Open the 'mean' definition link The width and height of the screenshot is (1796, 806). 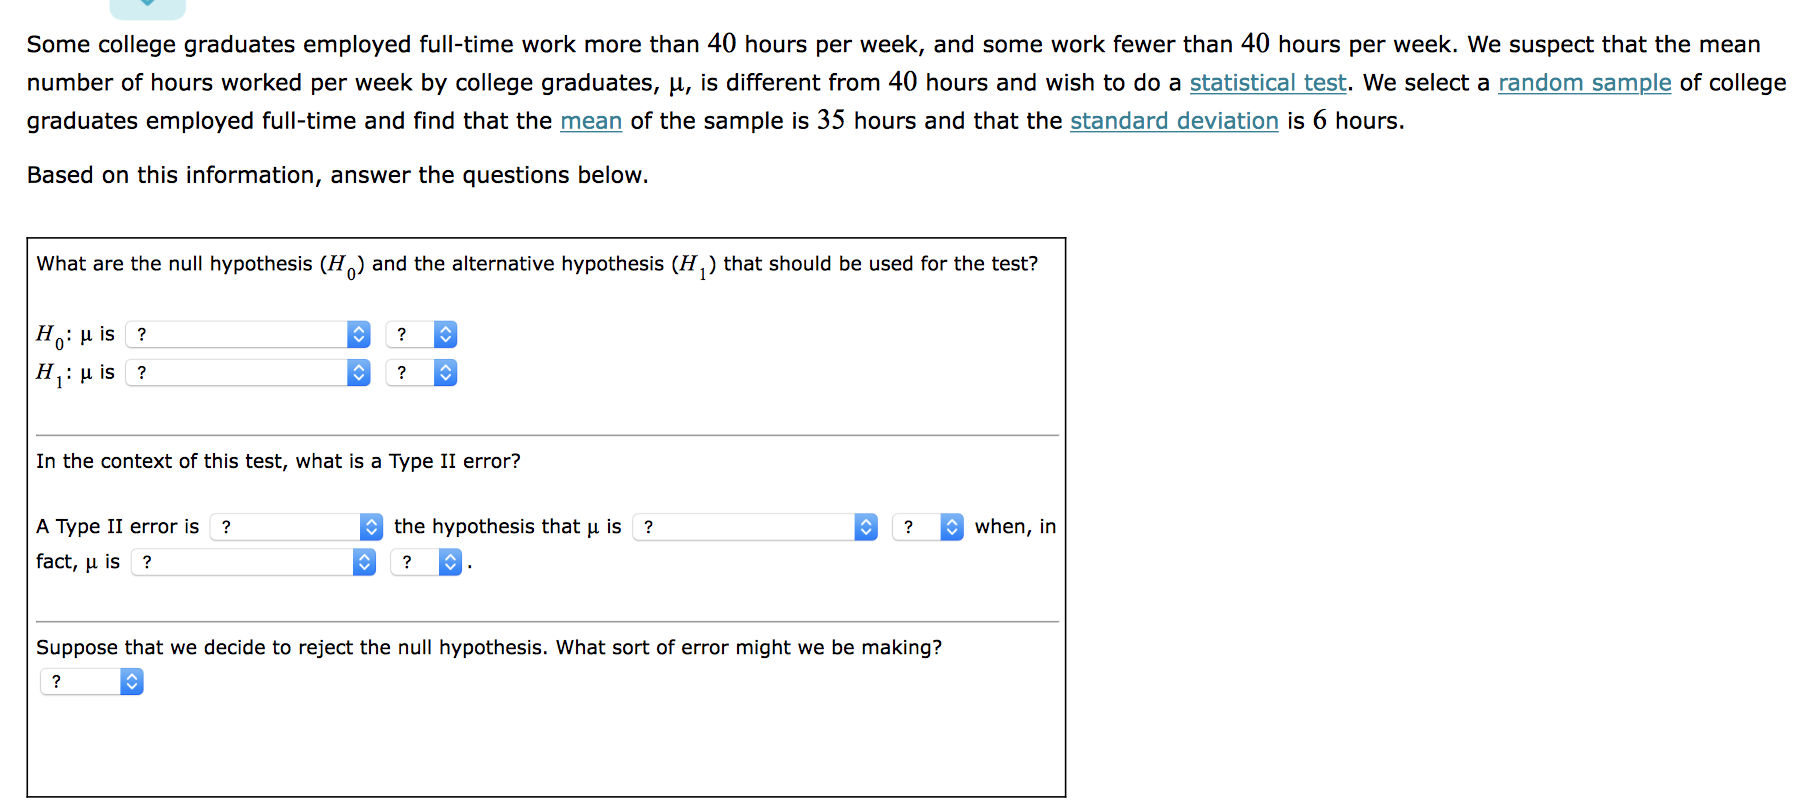coord(591,121)
